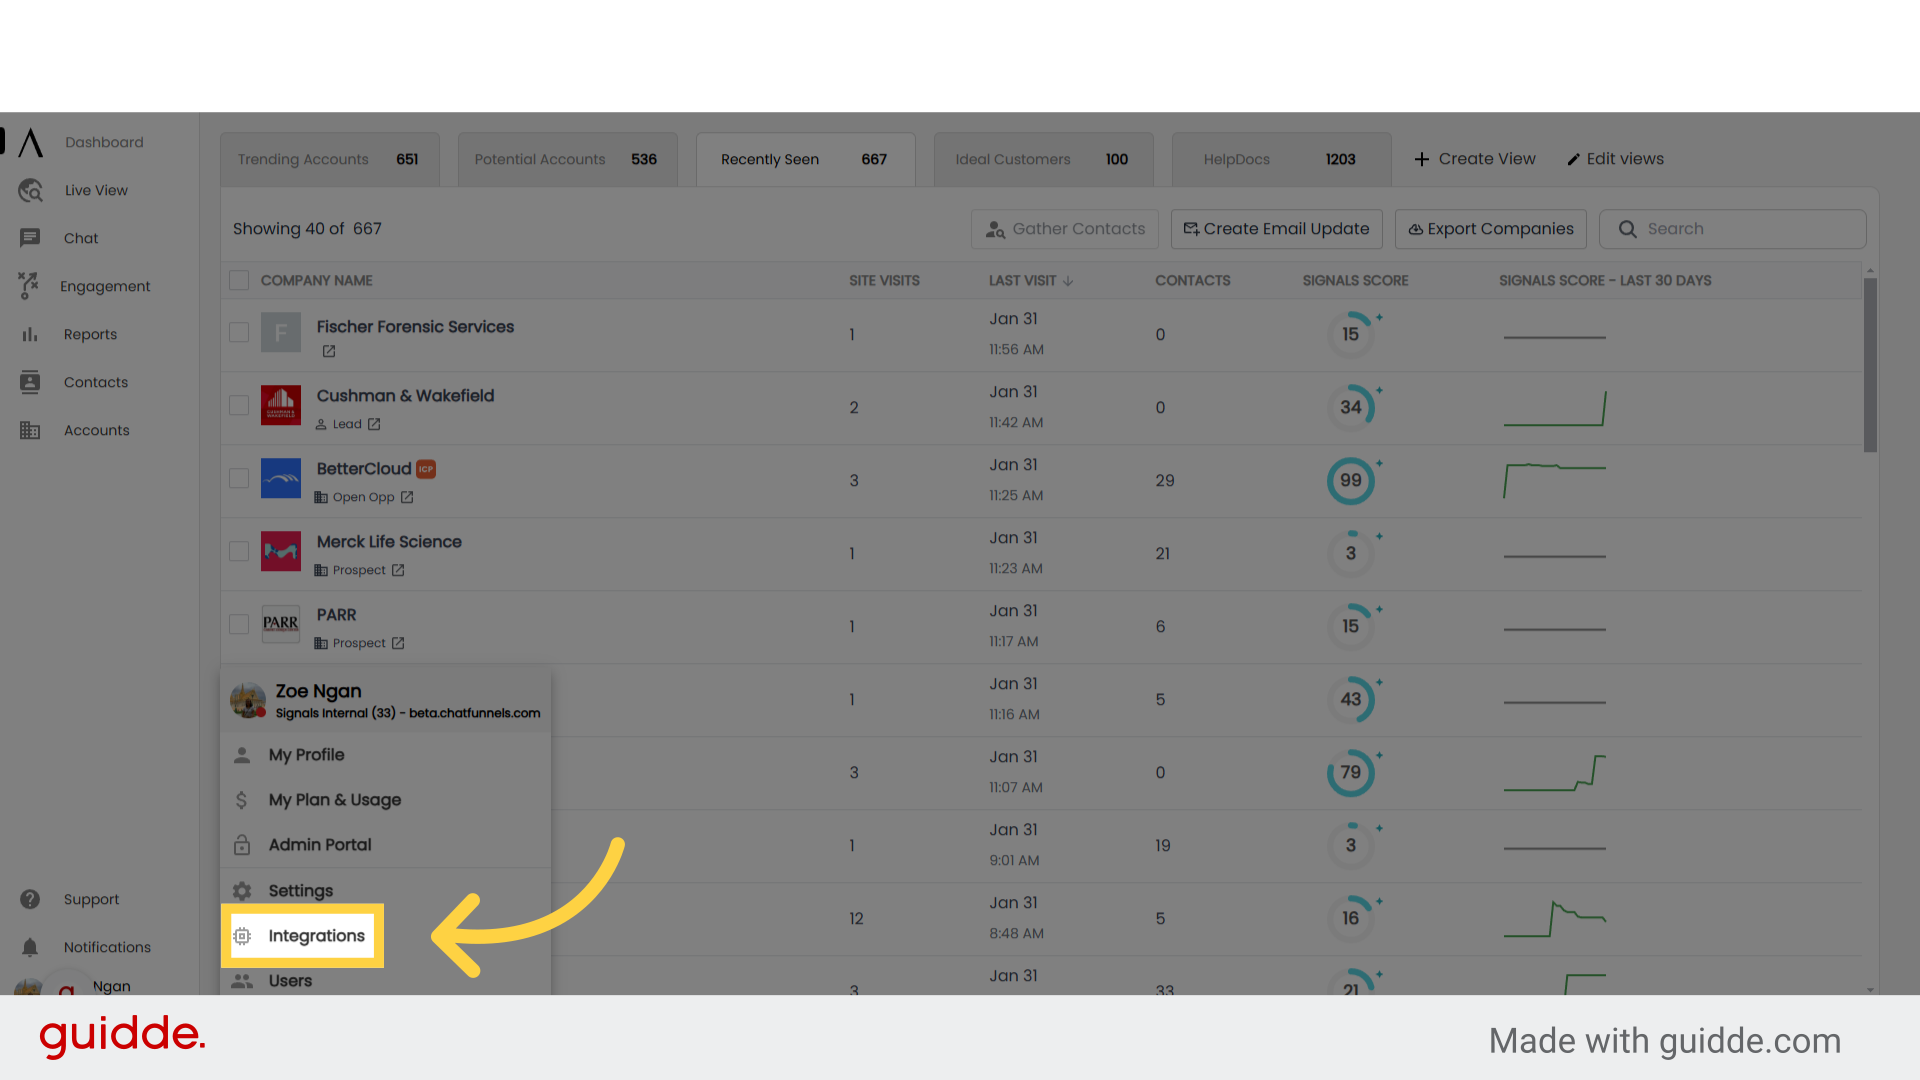The height and width of the screenshot is (1080, 1920).
Task: Click the Export Companies button
Action: [x=1490, y=229]
